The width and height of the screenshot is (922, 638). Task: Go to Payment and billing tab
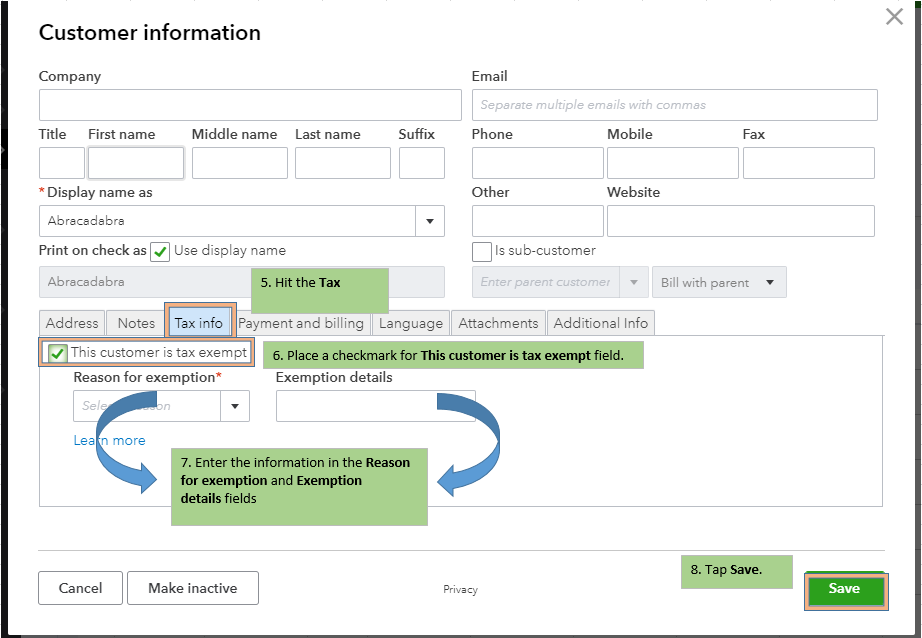pyautogui.click(x=301, y=323)
